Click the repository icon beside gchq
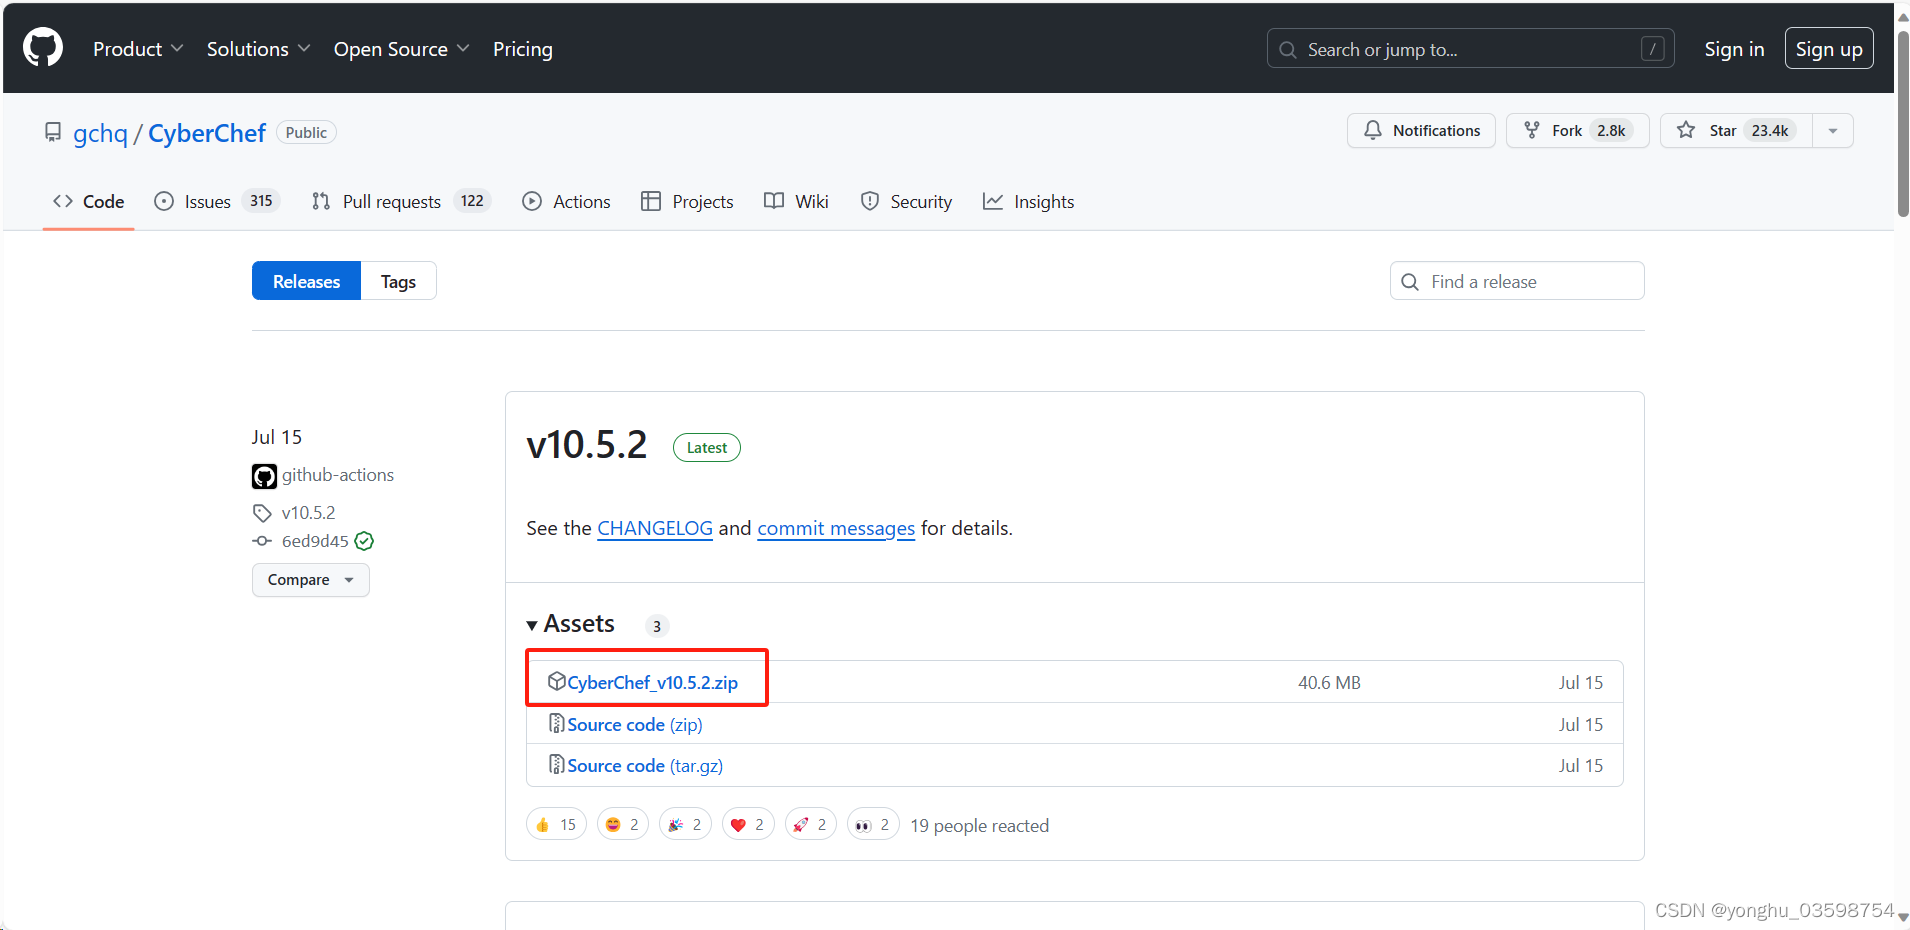This screenshot has height=930, width=1910. 53,132
